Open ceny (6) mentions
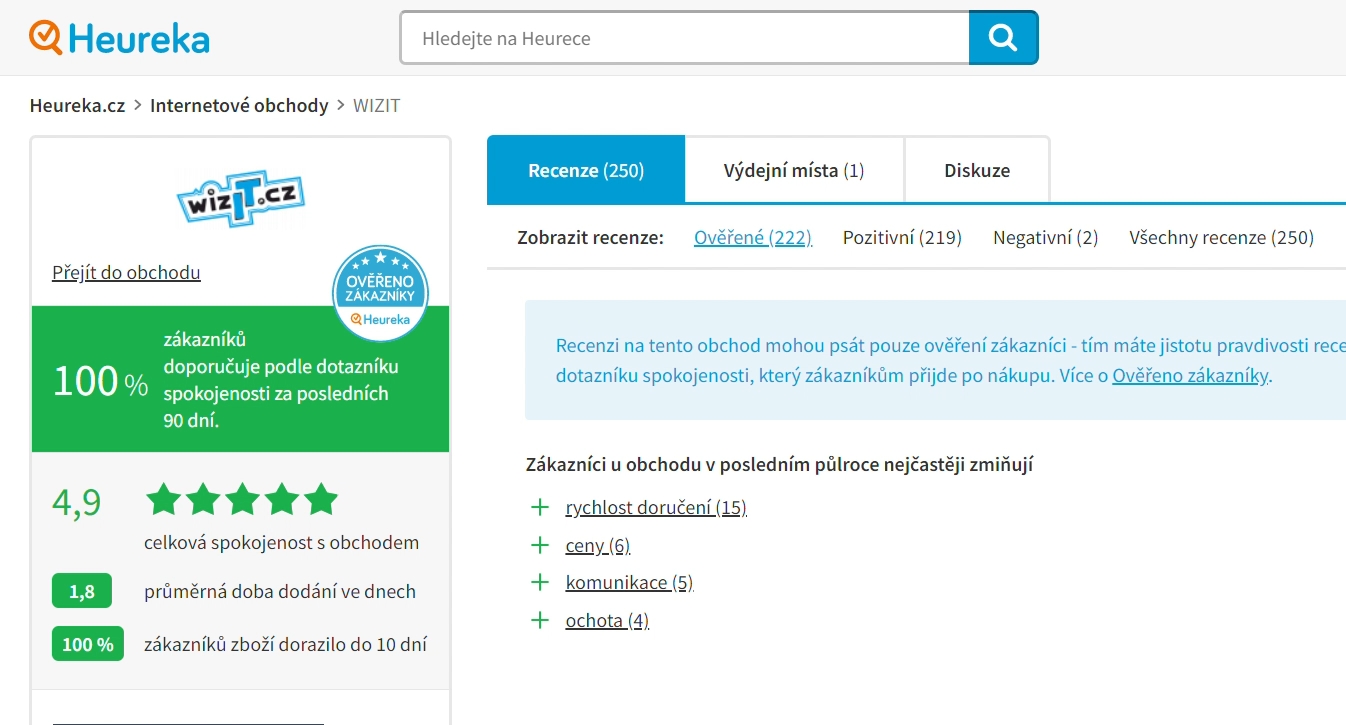The height and width of the screenshot is (725, 1346). (x=598, y=545)
